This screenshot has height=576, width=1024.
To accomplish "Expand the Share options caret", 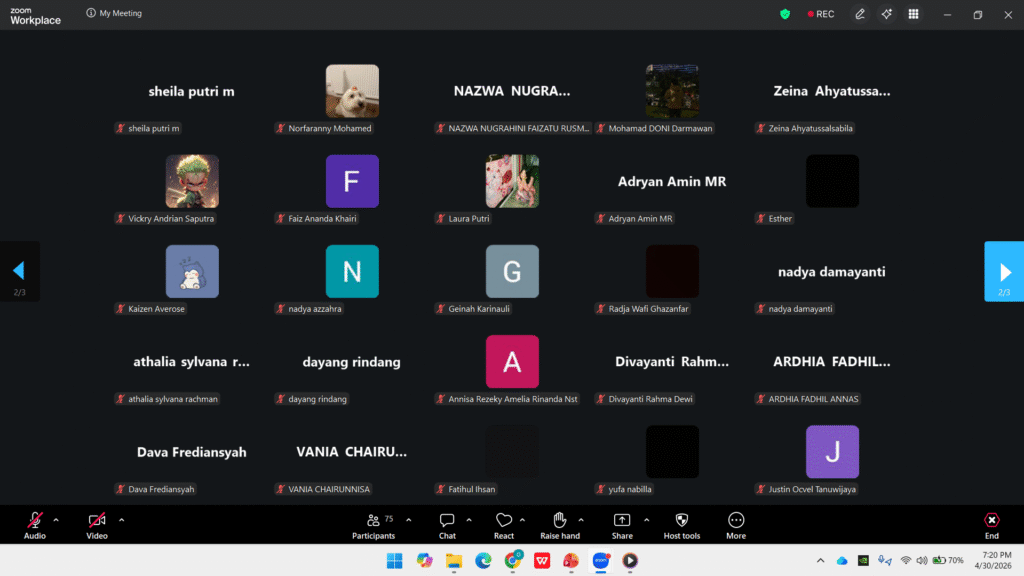I will point(647,520).
